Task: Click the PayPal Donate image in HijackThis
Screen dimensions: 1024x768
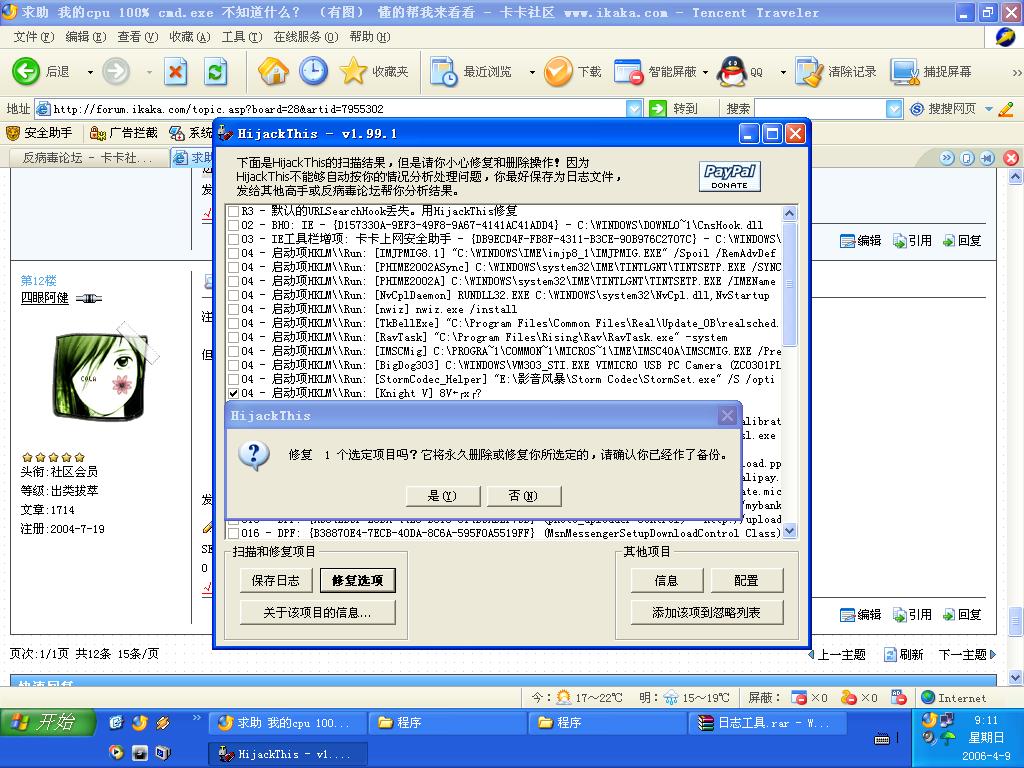Action: pos(729,176)
